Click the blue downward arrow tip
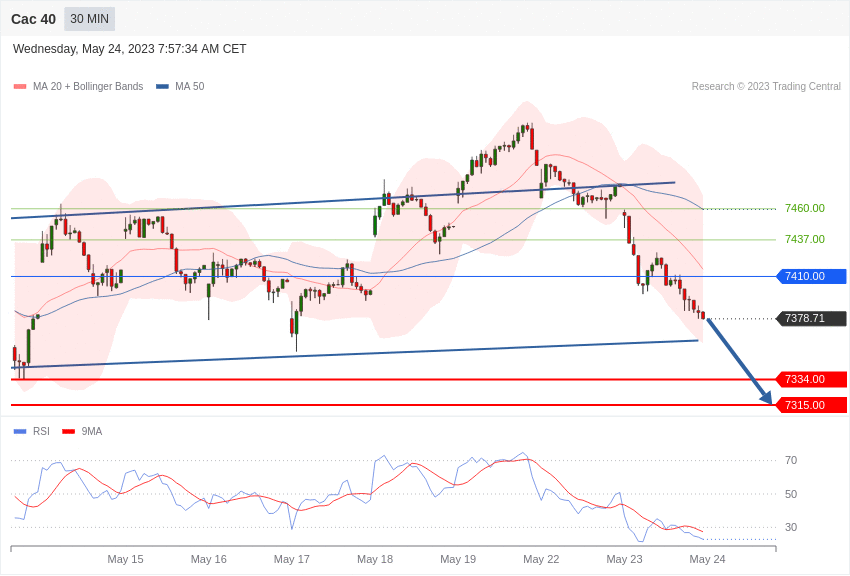The width and height of the screenshot is (850, 576). pyautogui.click(x=768, y=400)
